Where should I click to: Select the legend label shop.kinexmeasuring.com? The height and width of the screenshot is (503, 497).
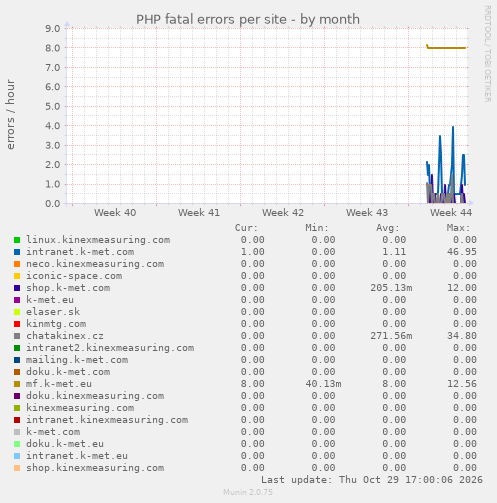(x=95, y=468)
